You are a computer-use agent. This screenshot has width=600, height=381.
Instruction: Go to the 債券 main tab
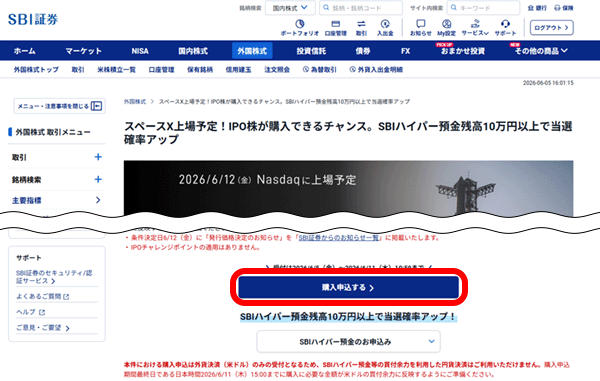(362, 51)
